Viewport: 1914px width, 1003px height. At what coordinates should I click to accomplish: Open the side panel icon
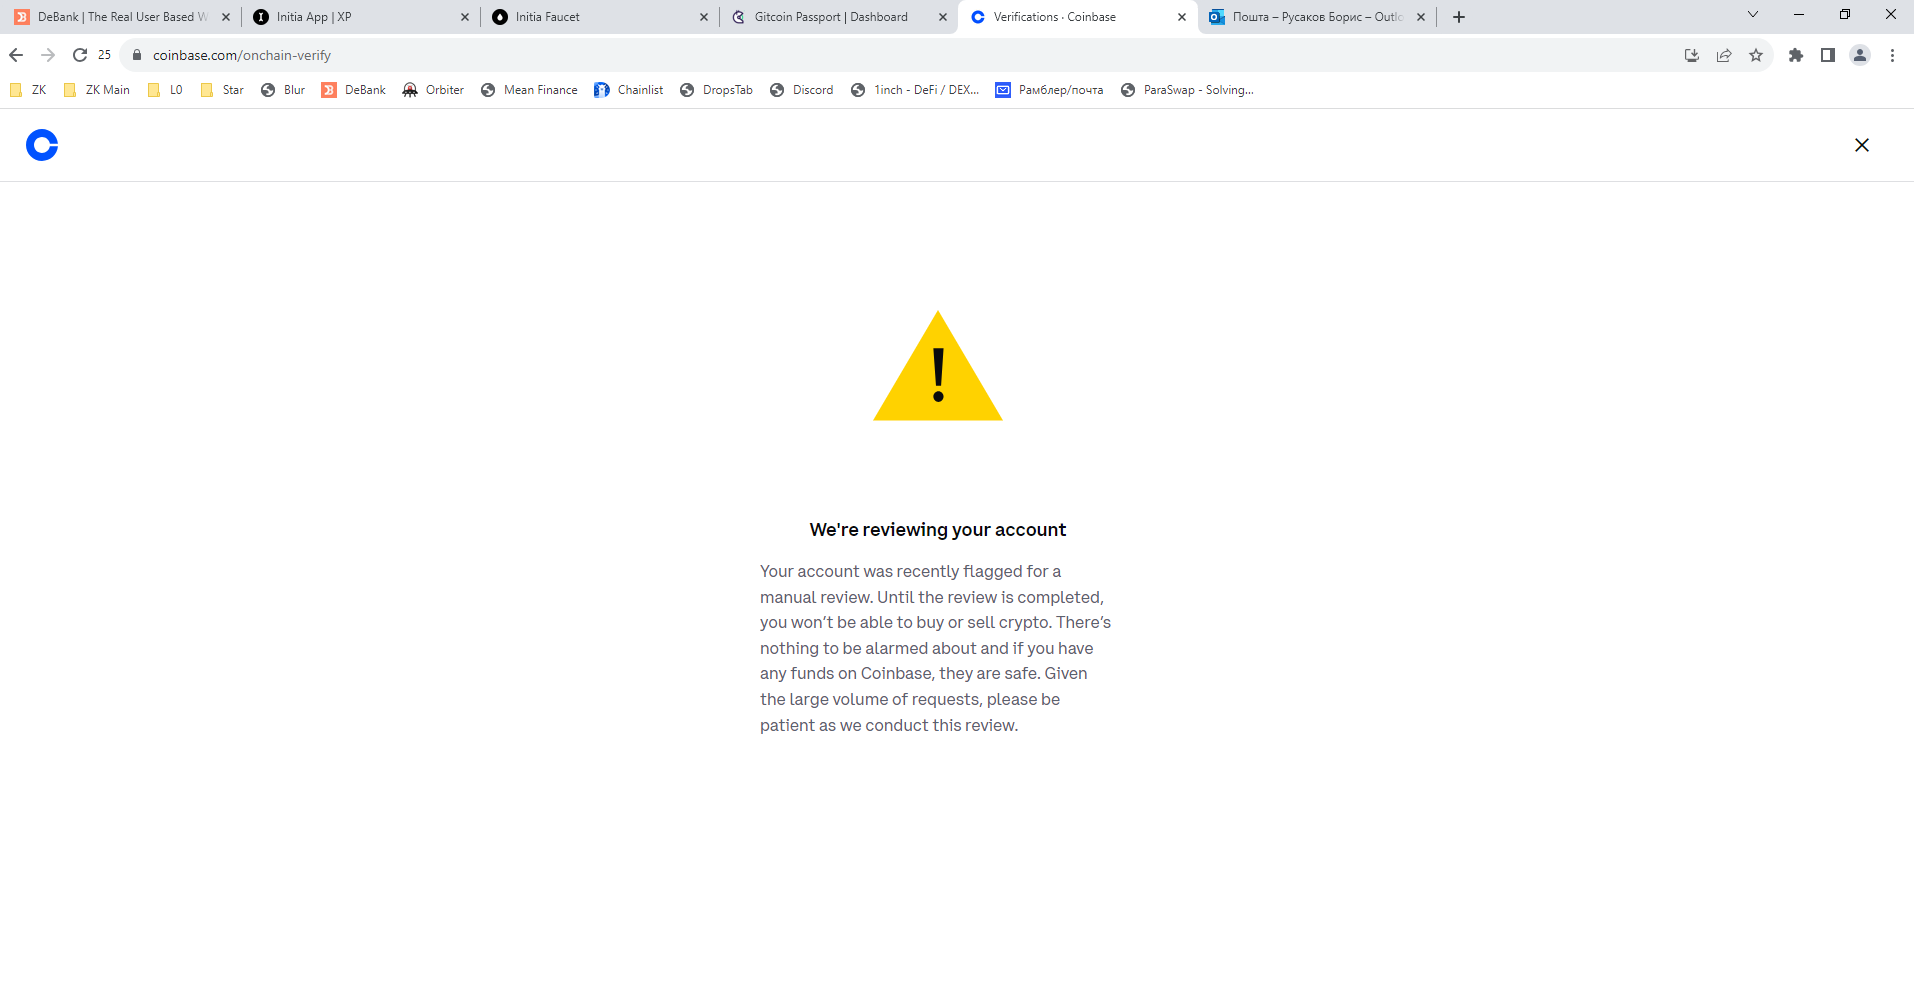tap(1828, 55)
